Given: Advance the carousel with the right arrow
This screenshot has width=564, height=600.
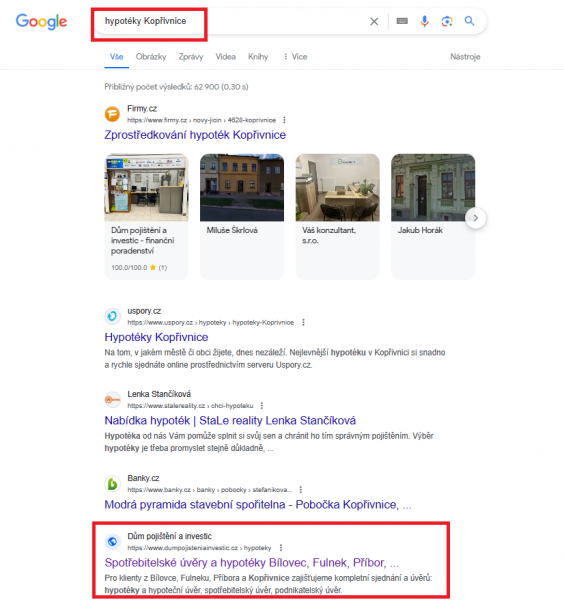Looking at the screenshot, I should (476, 218).
